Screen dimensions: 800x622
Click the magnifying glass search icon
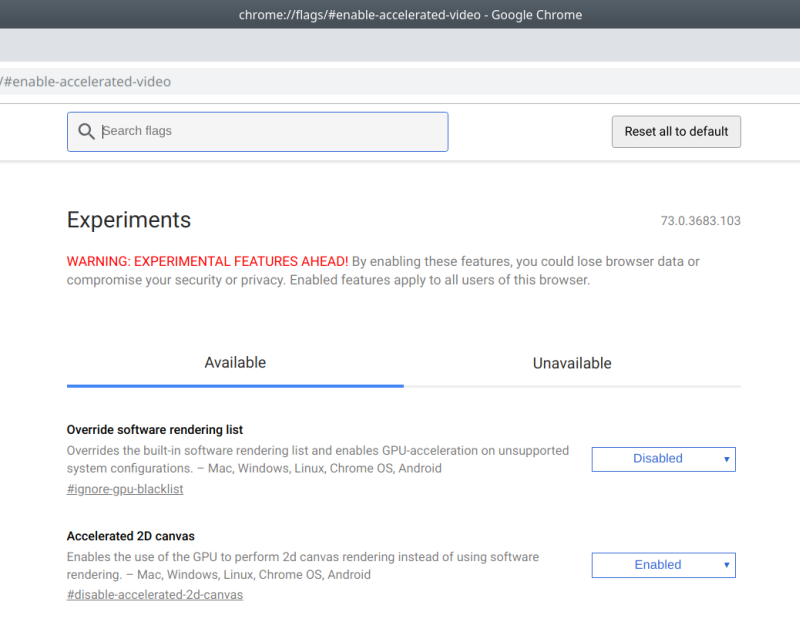tap(86, 131)
